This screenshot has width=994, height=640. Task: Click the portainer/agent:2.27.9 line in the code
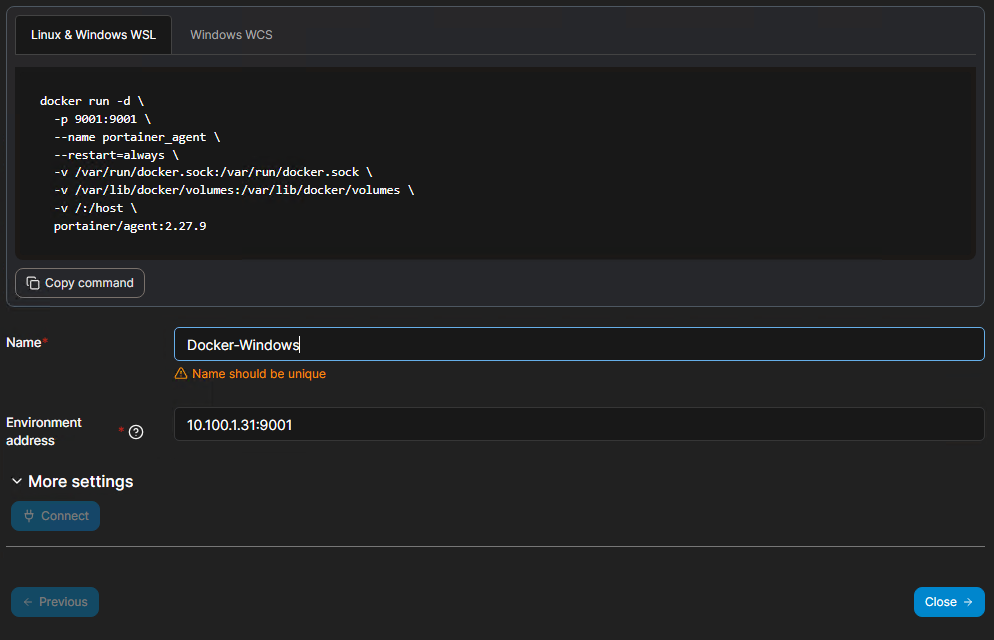coord(130,227)
